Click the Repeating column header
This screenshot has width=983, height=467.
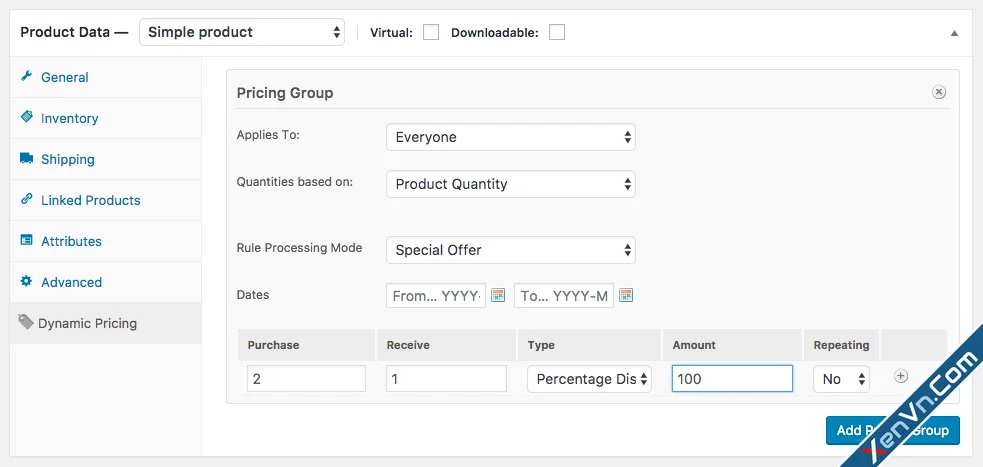click(x=841, y=345)
